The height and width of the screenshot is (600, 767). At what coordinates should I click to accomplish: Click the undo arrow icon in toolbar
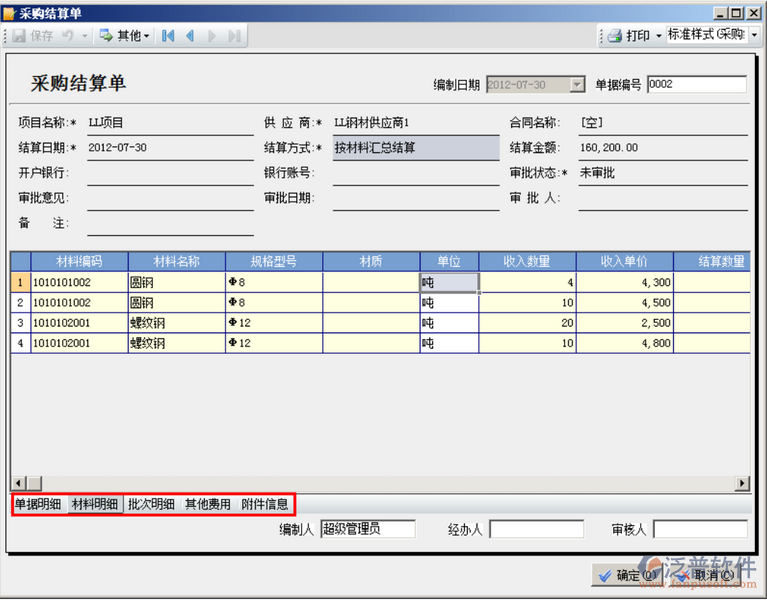click(x=68, y=36)
